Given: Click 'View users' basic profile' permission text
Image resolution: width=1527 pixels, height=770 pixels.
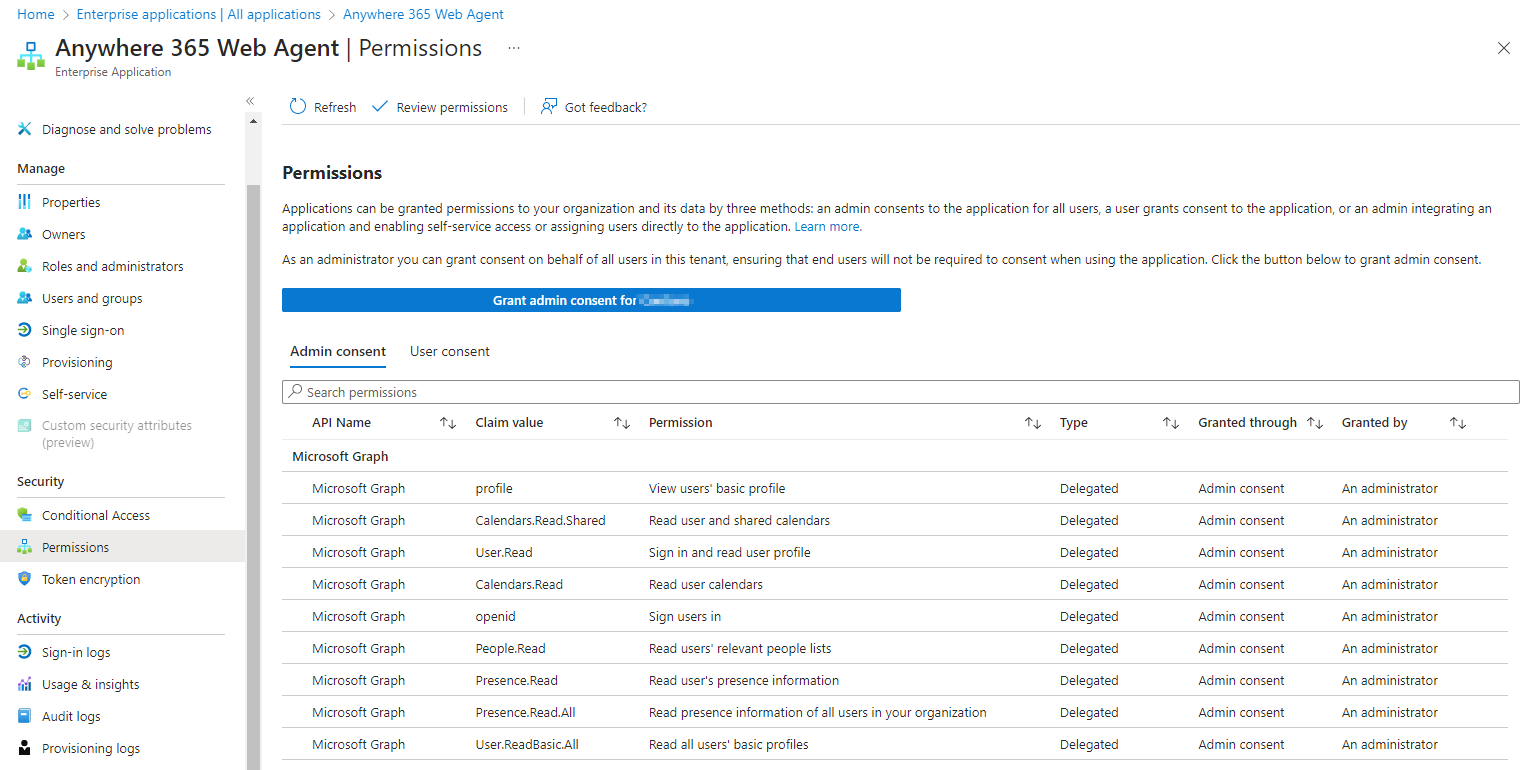Looking at the screenshot, I should coord(717,488).
